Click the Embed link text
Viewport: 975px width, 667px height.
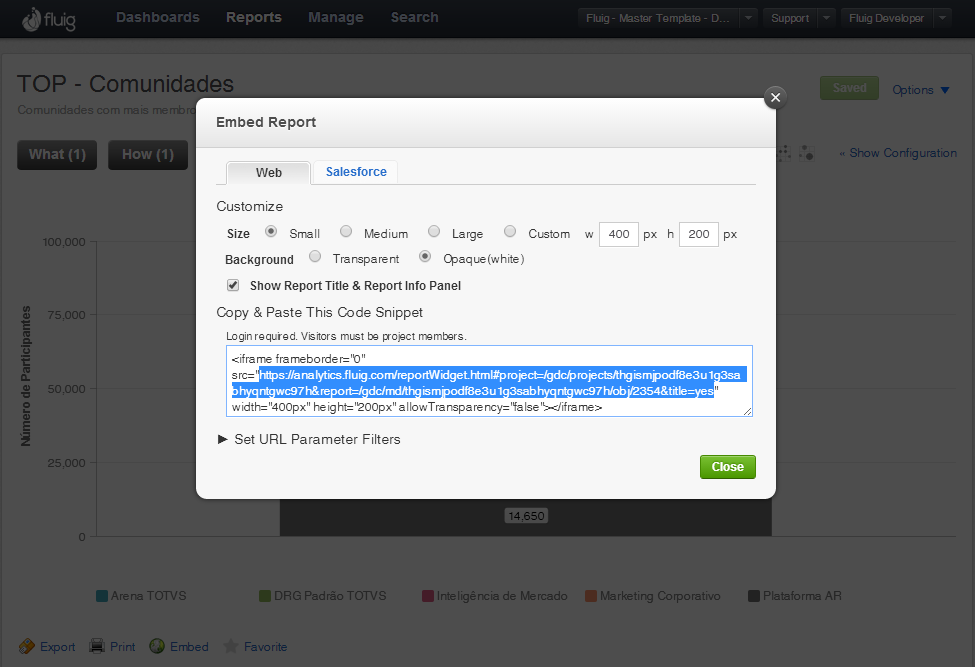tap(189, 647)
